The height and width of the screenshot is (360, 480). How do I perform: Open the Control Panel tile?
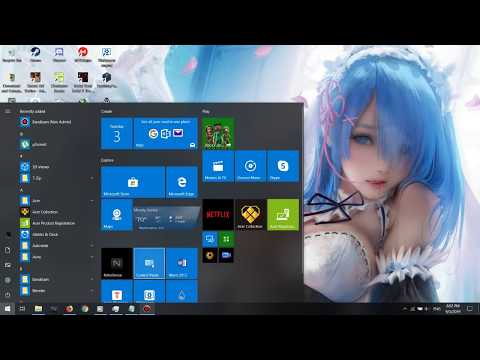(149, 263)
